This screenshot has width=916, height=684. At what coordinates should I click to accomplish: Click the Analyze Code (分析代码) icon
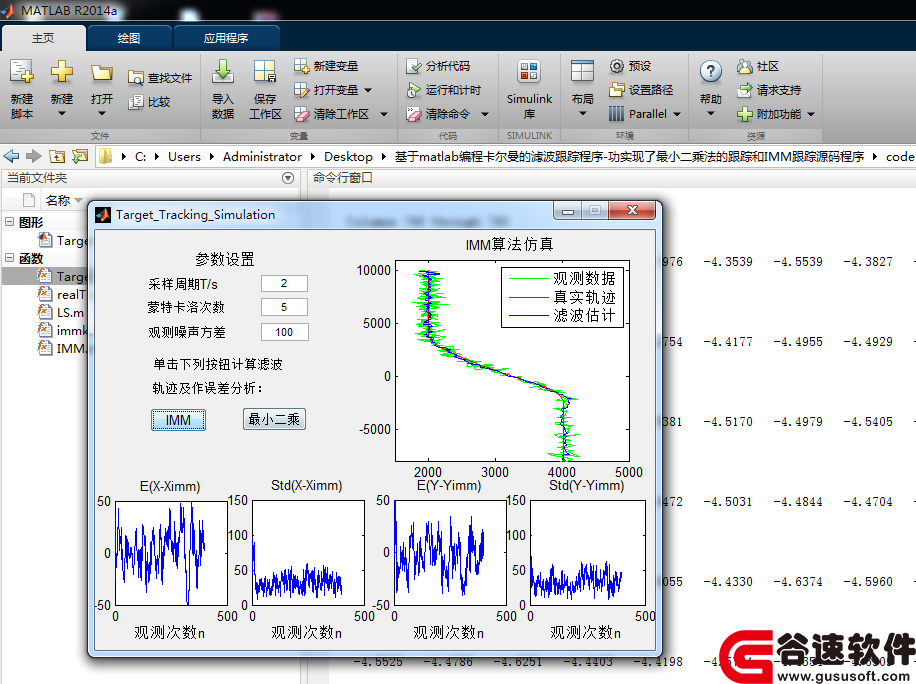(414, 66)
